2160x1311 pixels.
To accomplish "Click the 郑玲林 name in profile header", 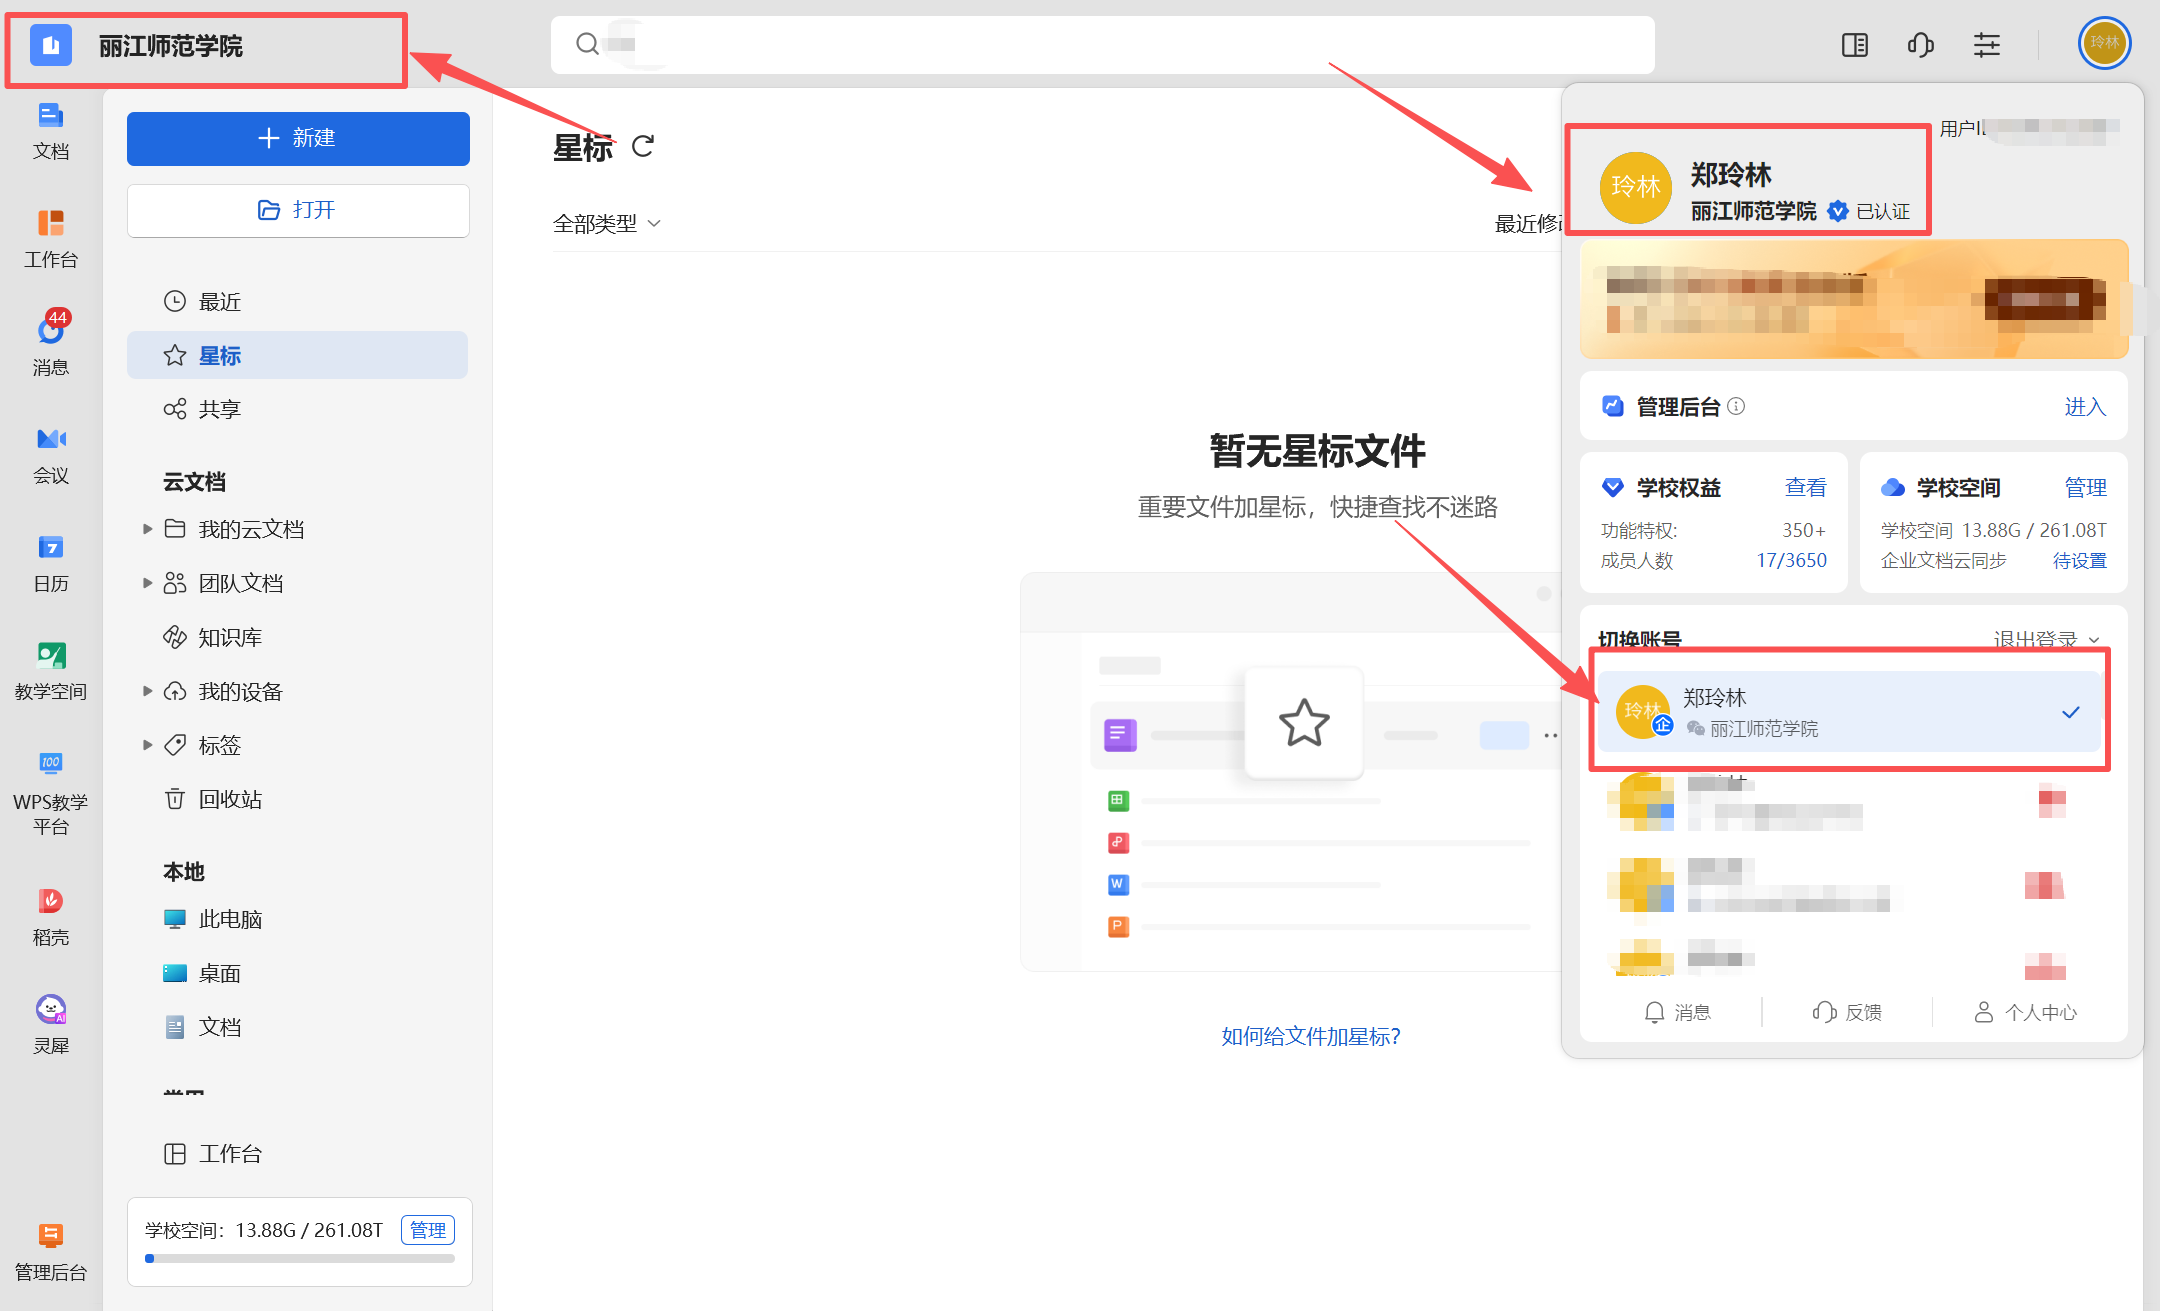I will pyautogui.click(x=1731, y=174).
